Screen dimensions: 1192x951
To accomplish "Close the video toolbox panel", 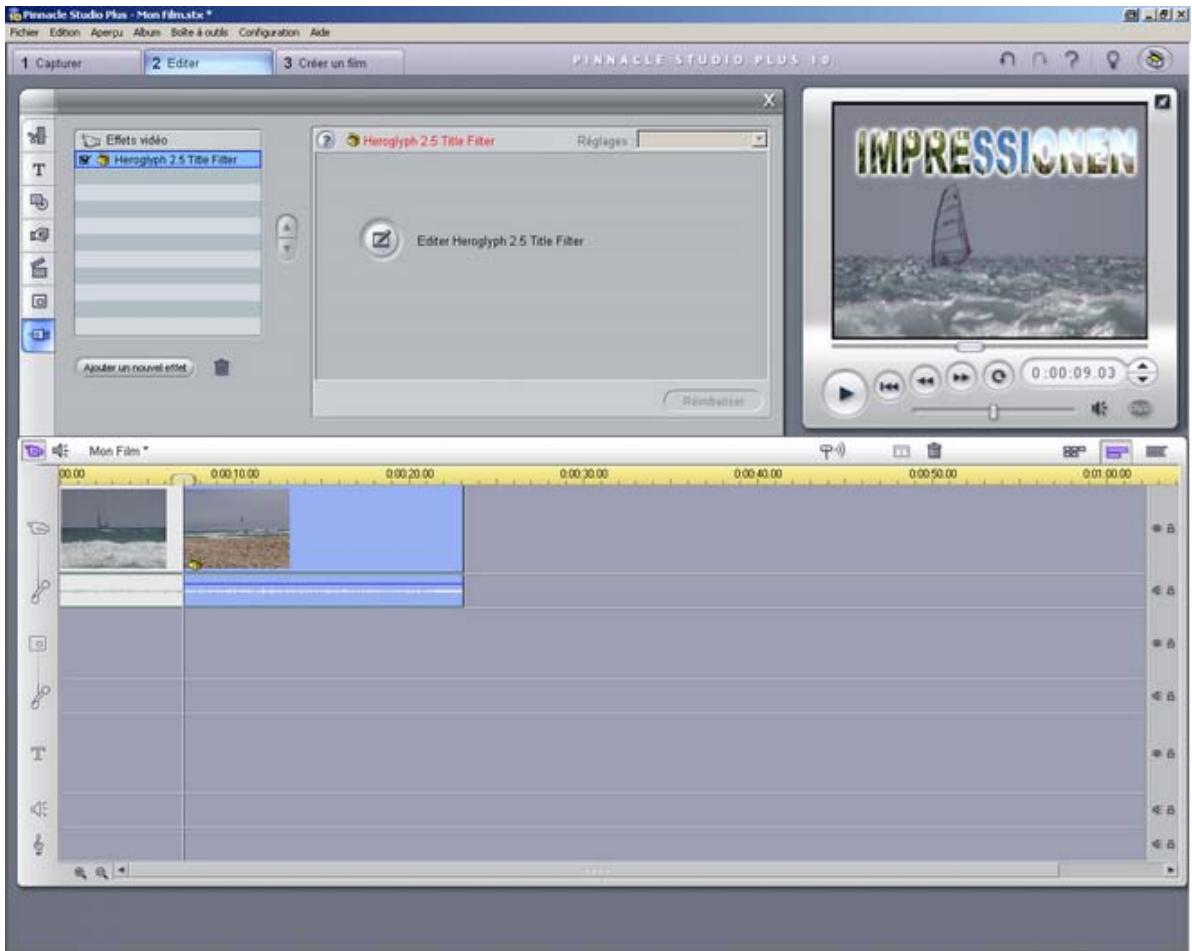I will tap(769, 100).
